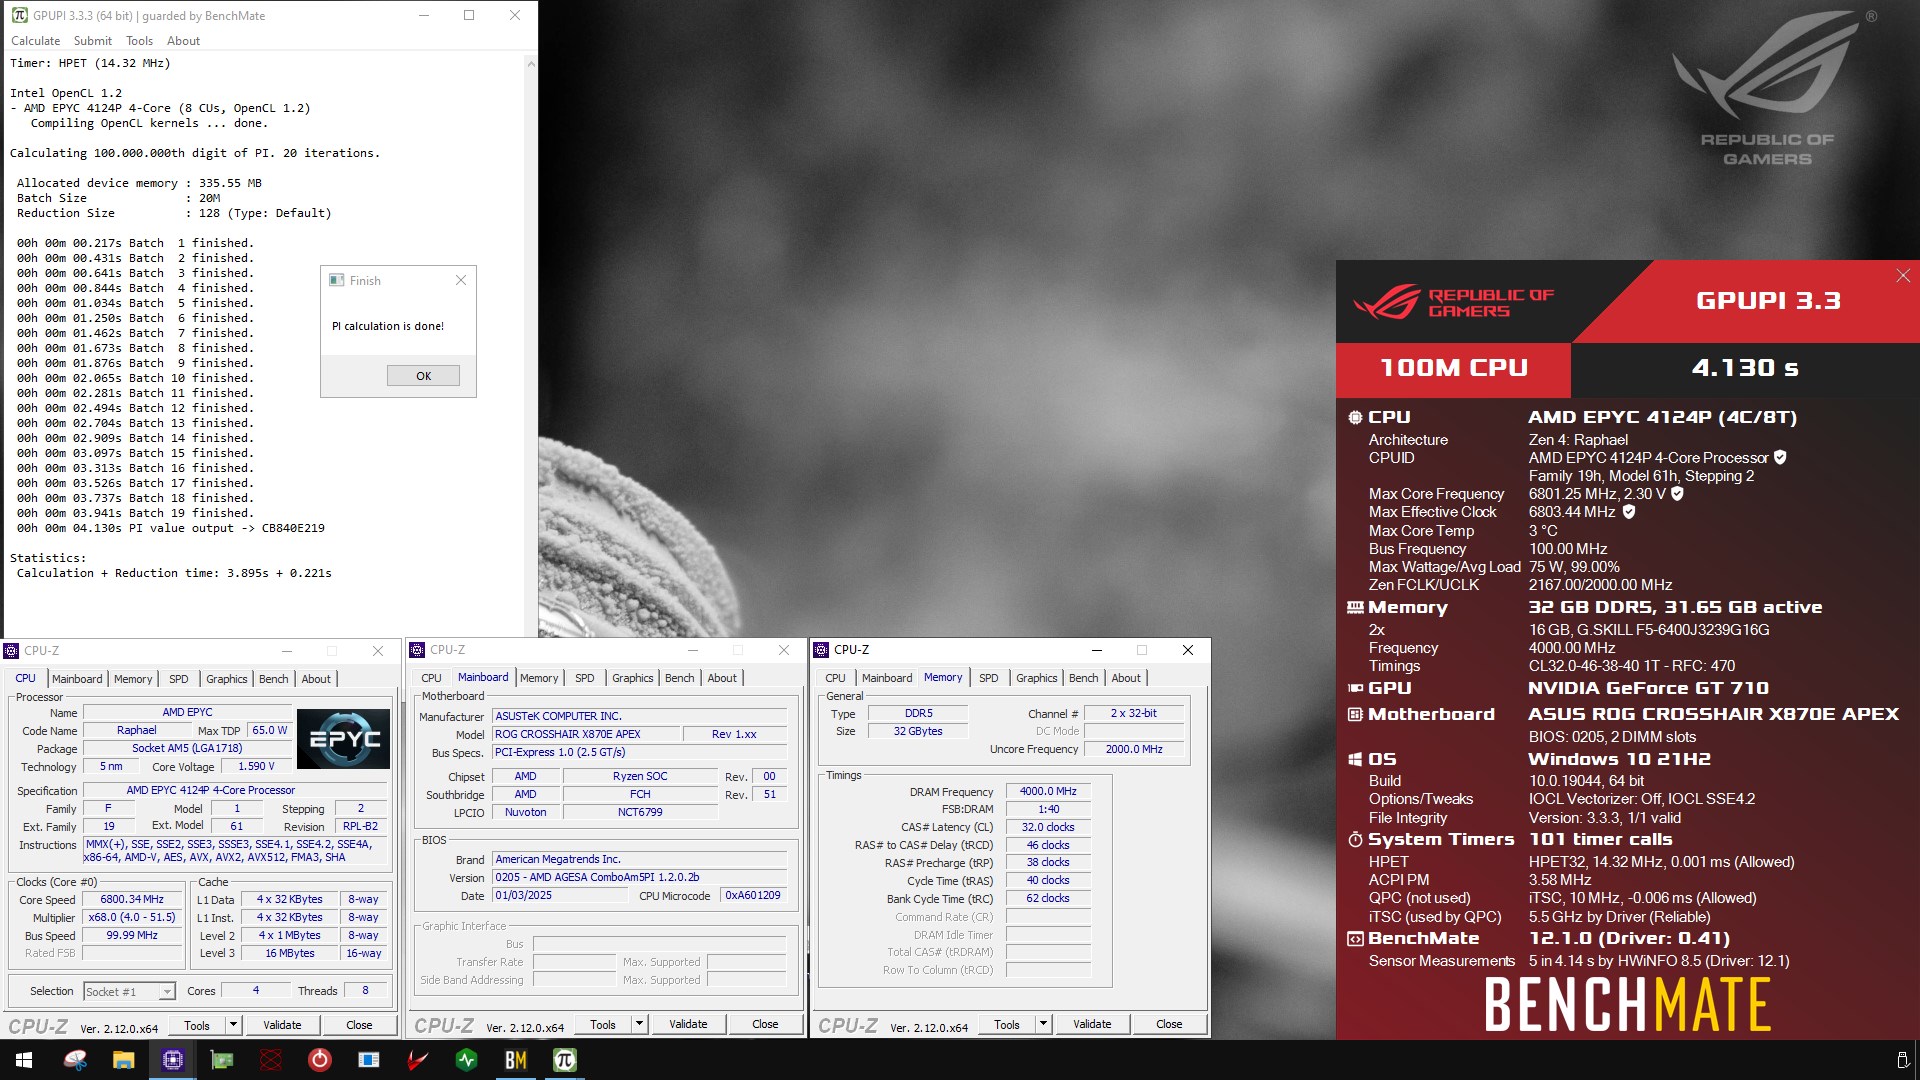Switch to BenchMate BM taskbar icon
This screenshot has width=1920, height=1080.
516,1060
